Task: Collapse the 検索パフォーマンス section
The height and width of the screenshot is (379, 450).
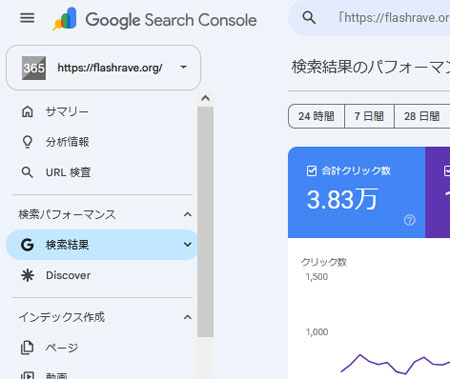Action: 188,214
